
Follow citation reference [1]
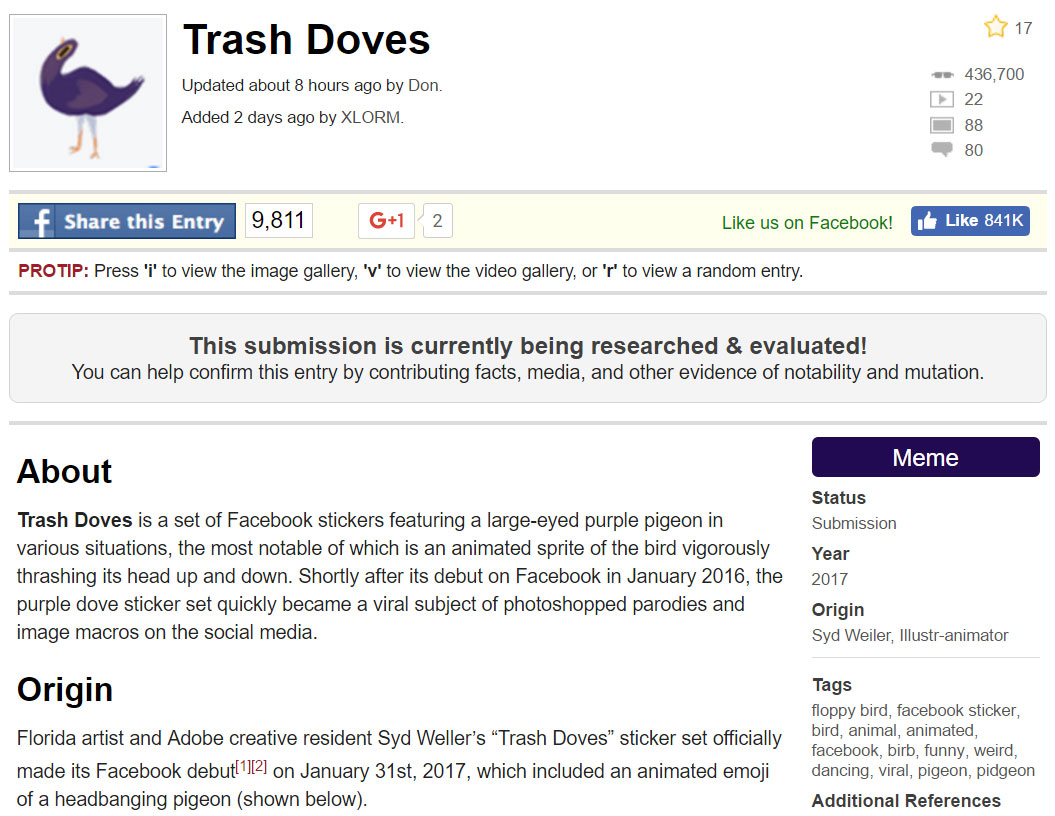[x=243, y=766]
